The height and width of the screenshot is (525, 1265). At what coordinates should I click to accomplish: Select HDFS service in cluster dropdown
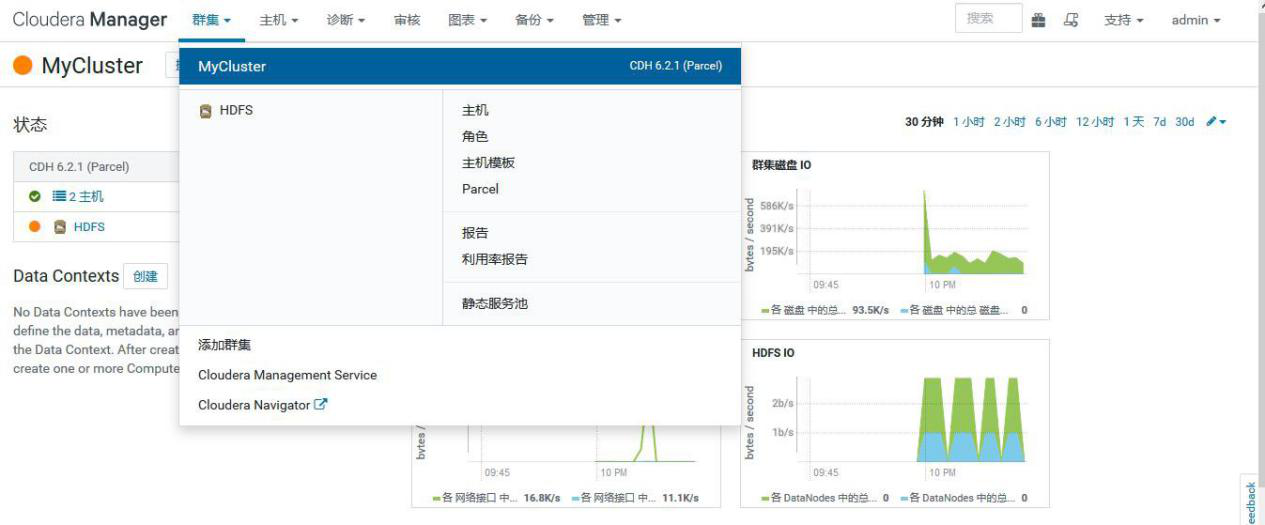[236, 111]
